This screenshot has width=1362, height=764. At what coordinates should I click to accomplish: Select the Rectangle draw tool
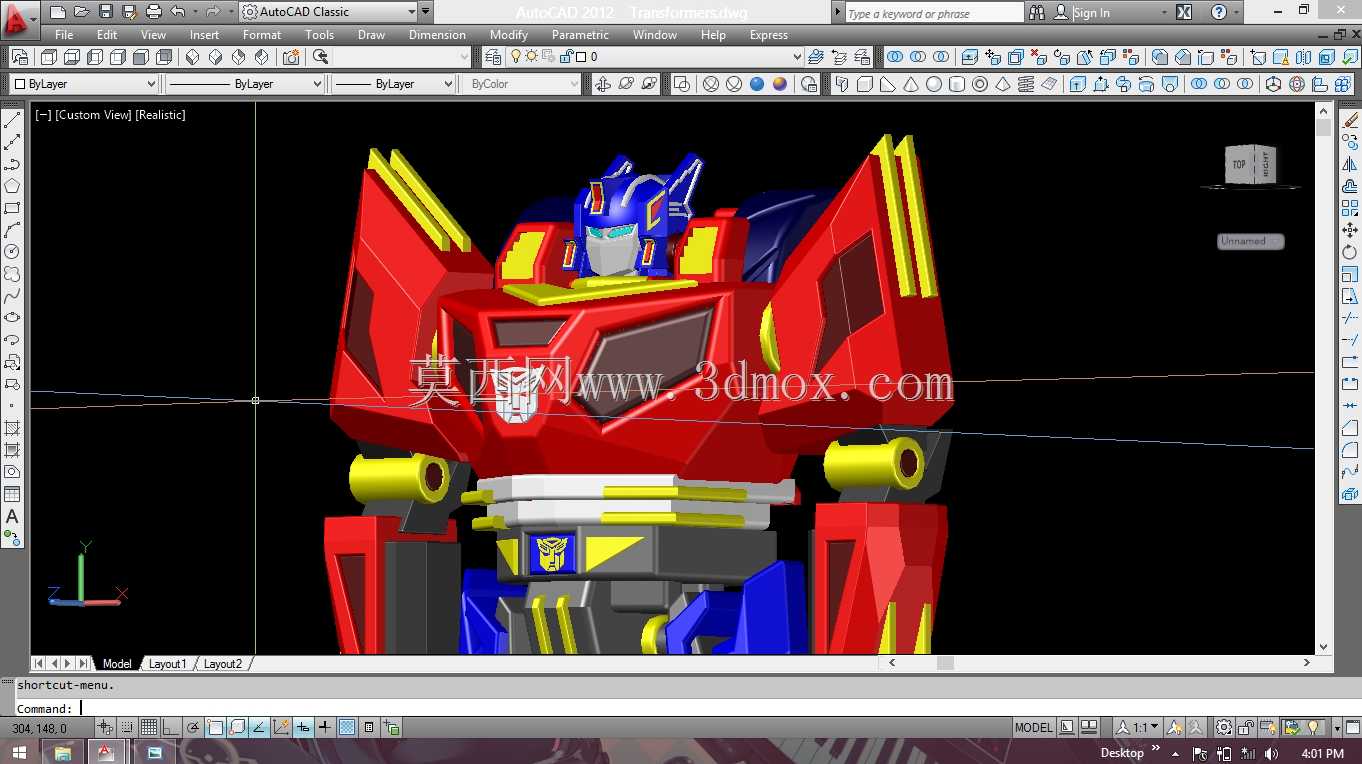[x=12, y=208]
